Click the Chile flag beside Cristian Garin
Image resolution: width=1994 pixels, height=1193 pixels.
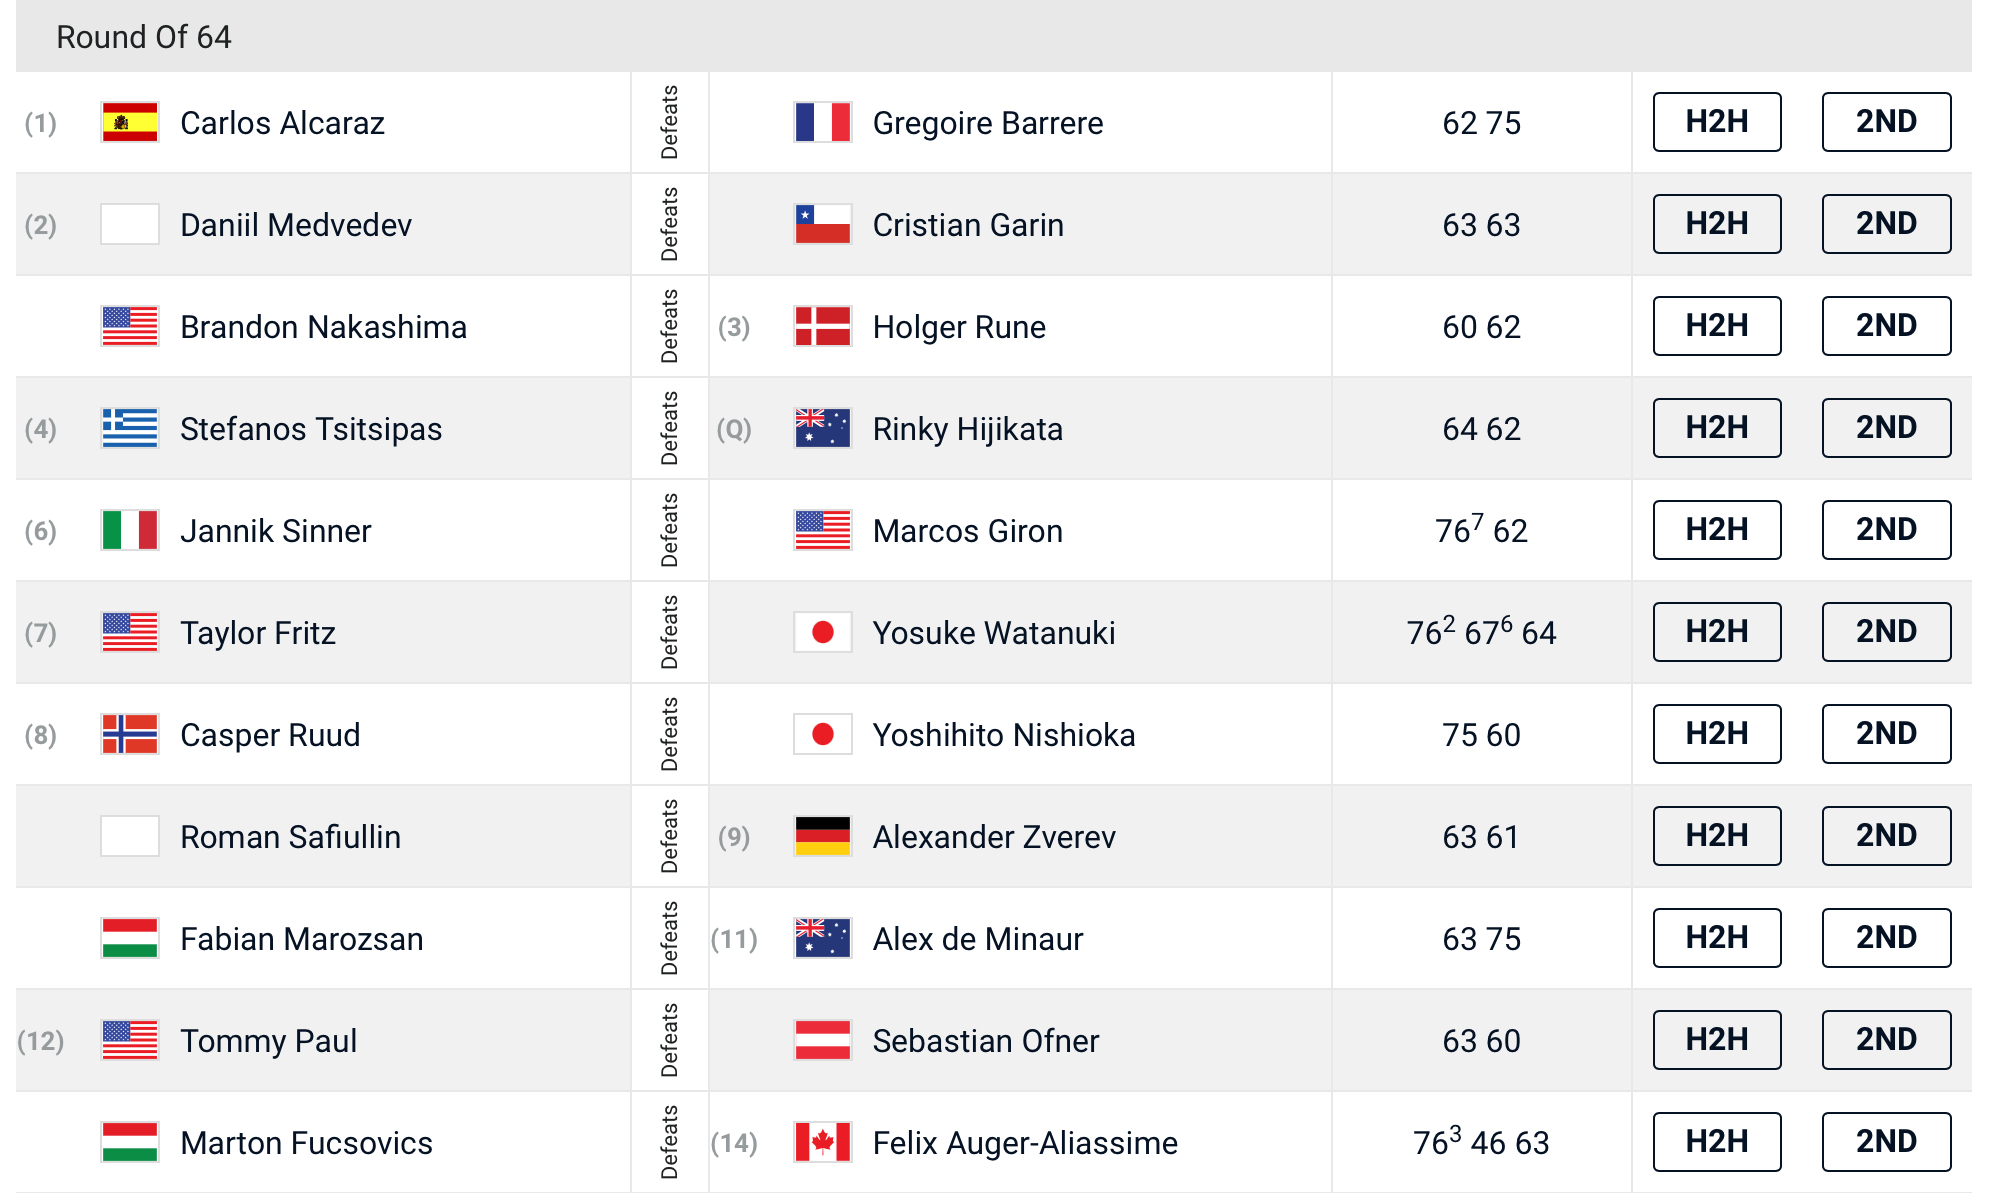pyautogui.click(x=822, y=225)
